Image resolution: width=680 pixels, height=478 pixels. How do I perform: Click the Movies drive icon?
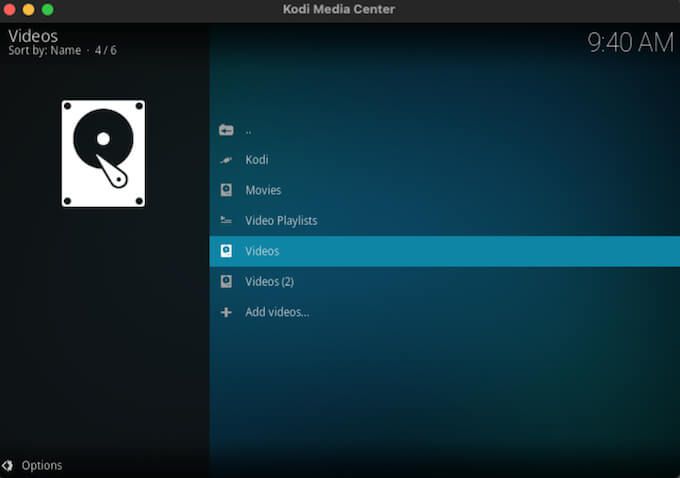point(226,190)
